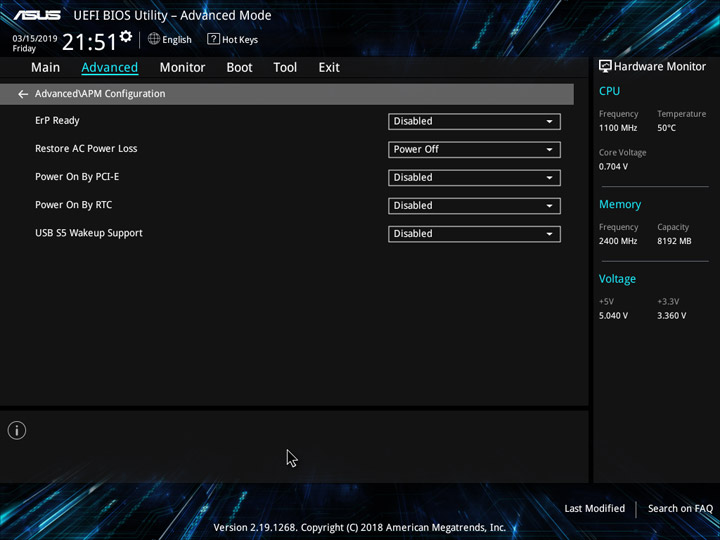Click the Hot Keys question mark icon
The image size is (720, 540).
tap(213, 39)
